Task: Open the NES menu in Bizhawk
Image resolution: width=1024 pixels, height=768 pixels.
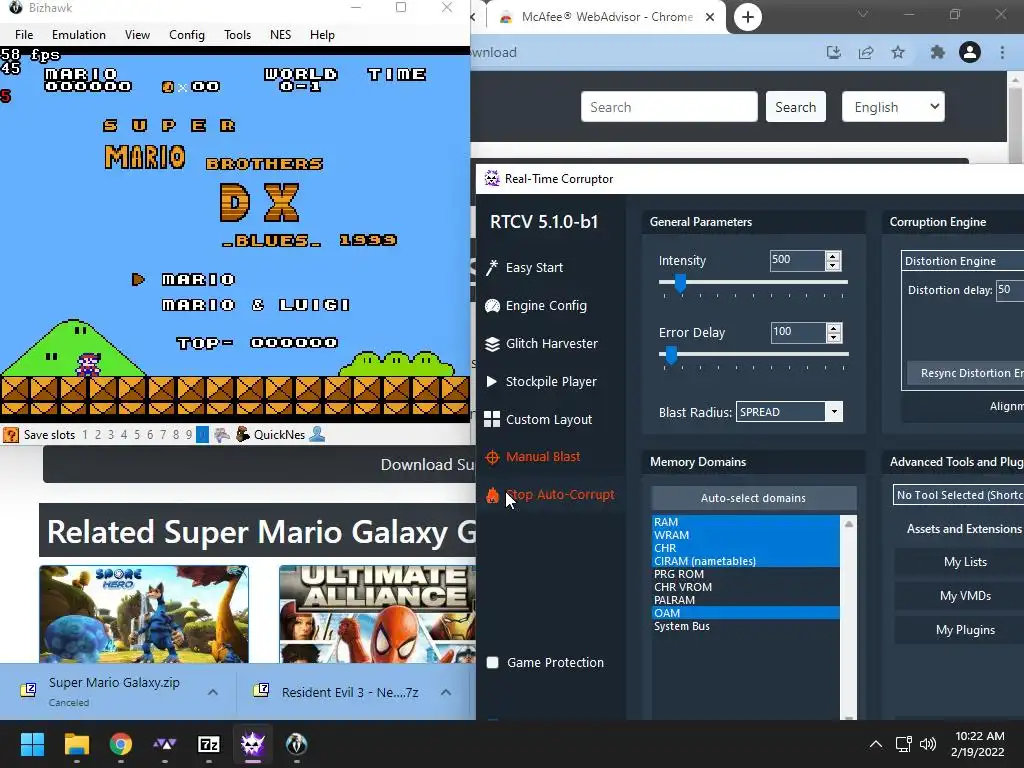Action: tap(281, 35)
